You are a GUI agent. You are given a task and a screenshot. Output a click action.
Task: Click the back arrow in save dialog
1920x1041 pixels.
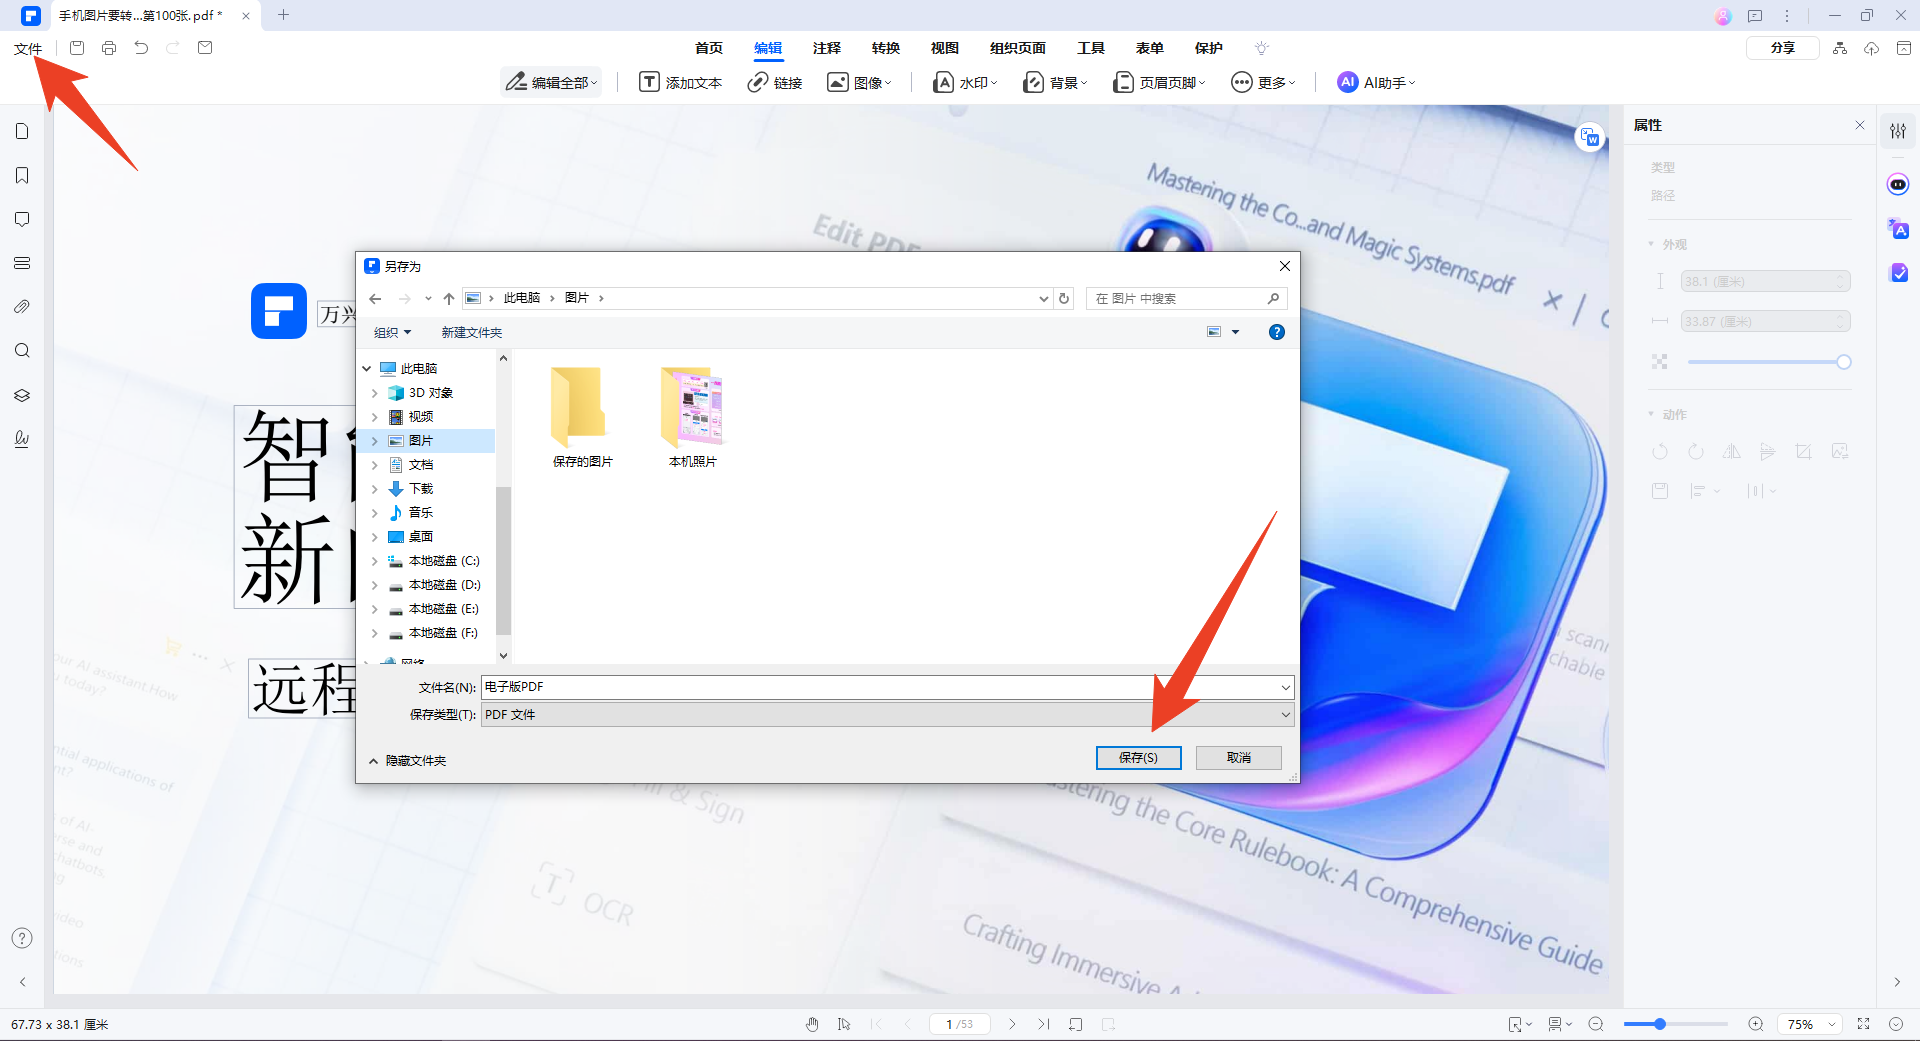375,298
